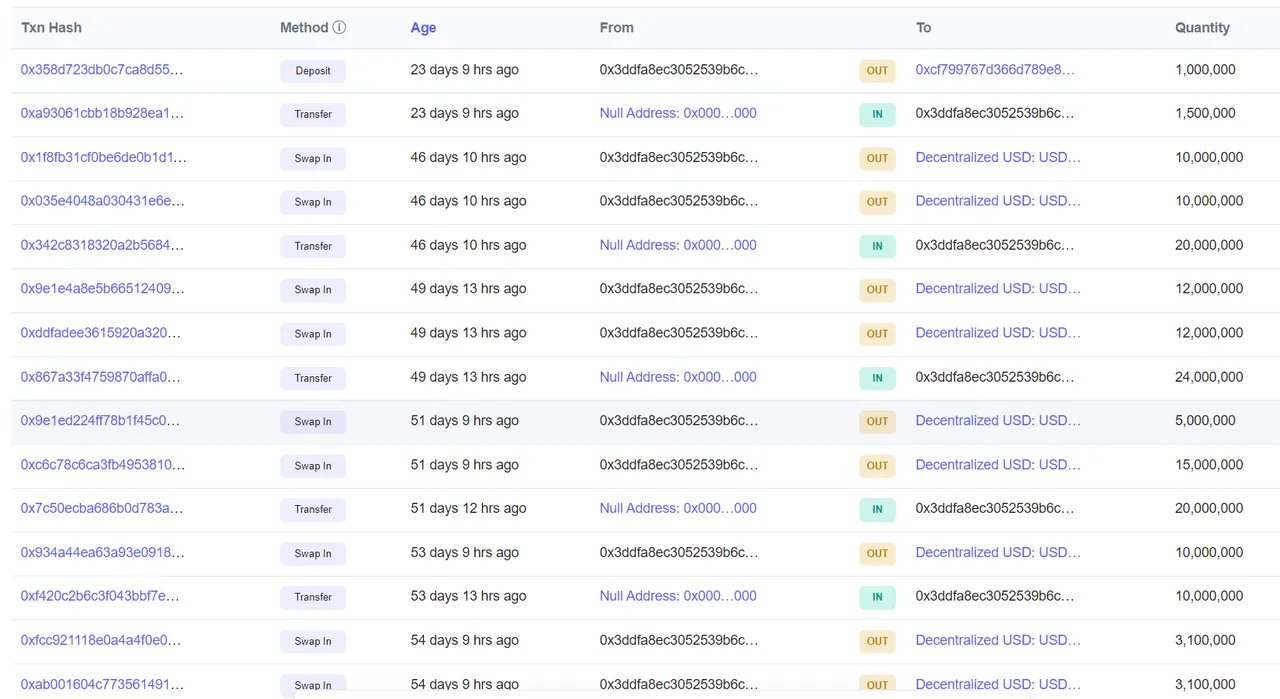Open transaction 0x7c50ecba686b0d783a…
The image size is (1280, 699).
[102, 508]
